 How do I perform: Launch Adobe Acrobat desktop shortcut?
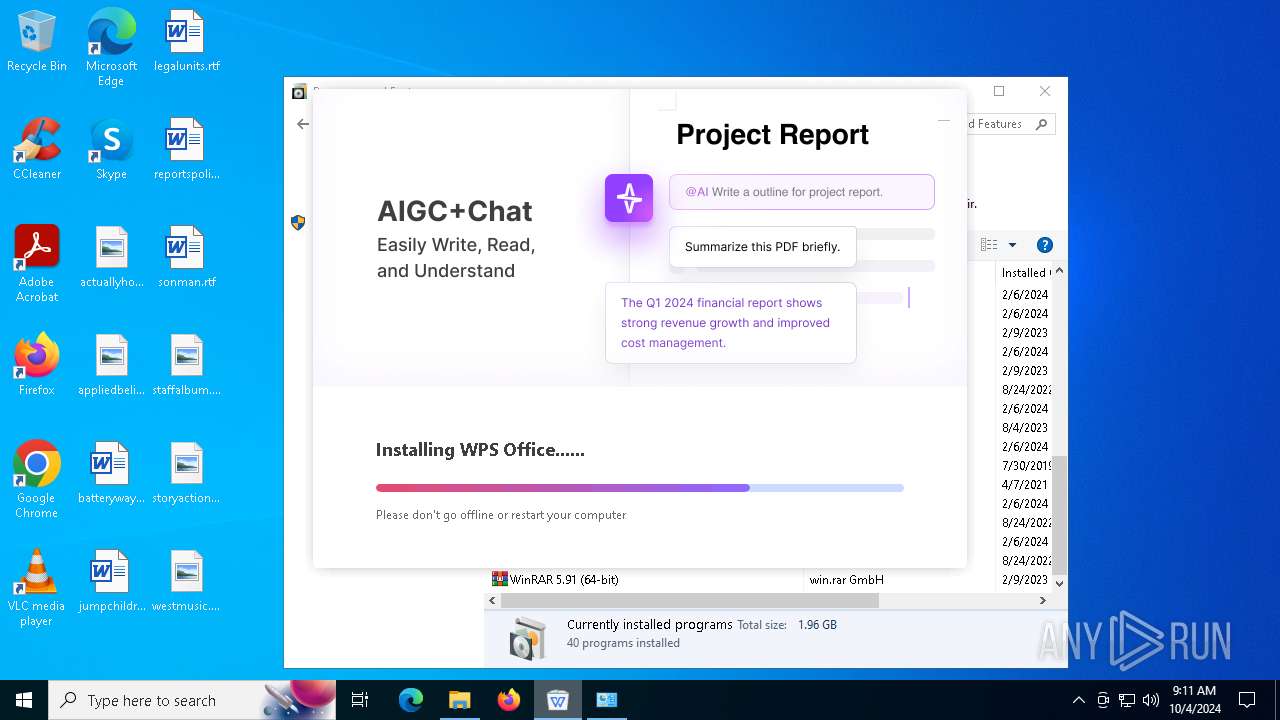[37, 264]
